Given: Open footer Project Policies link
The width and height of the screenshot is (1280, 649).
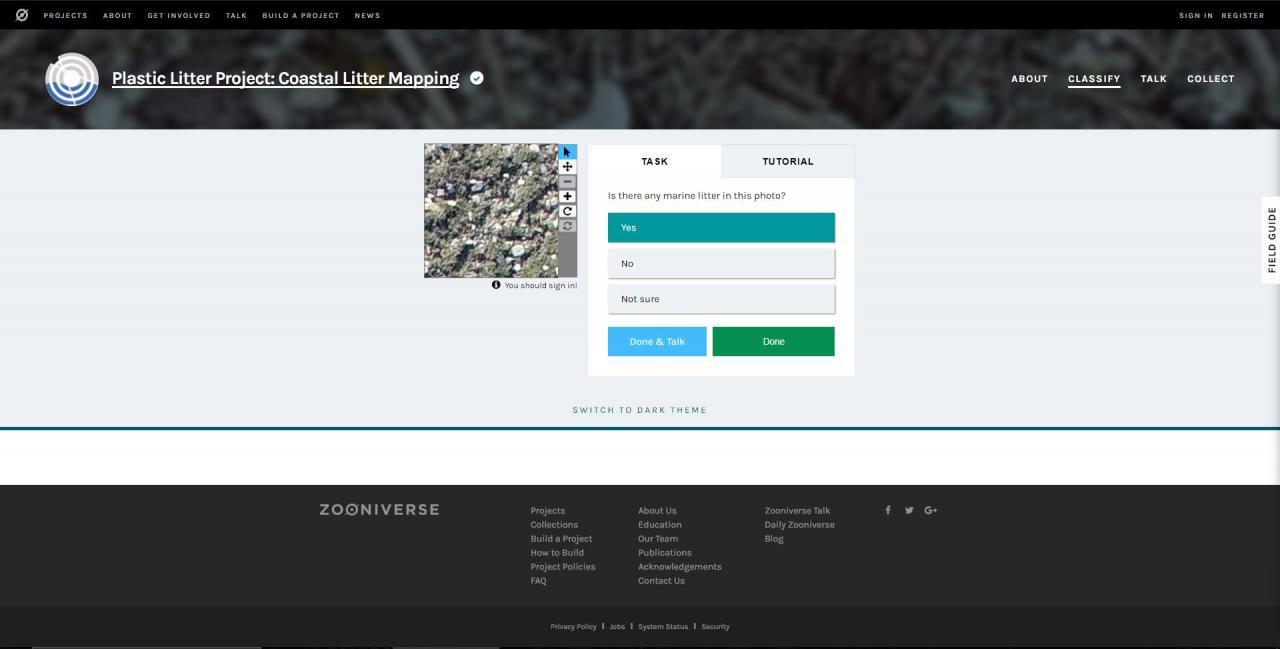Looking at the screenshot, I should pos(563,567).
